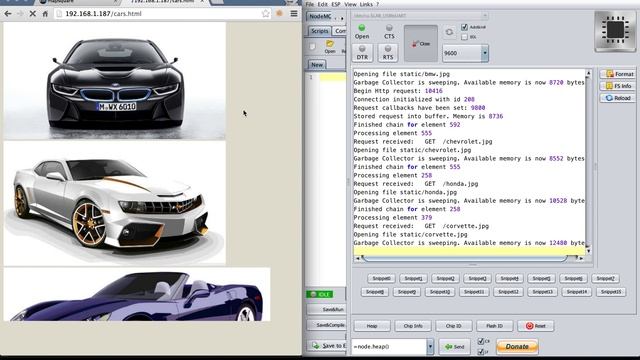Toggle the CR checkbox near Send
640x360 pixels.
[481, 341]
